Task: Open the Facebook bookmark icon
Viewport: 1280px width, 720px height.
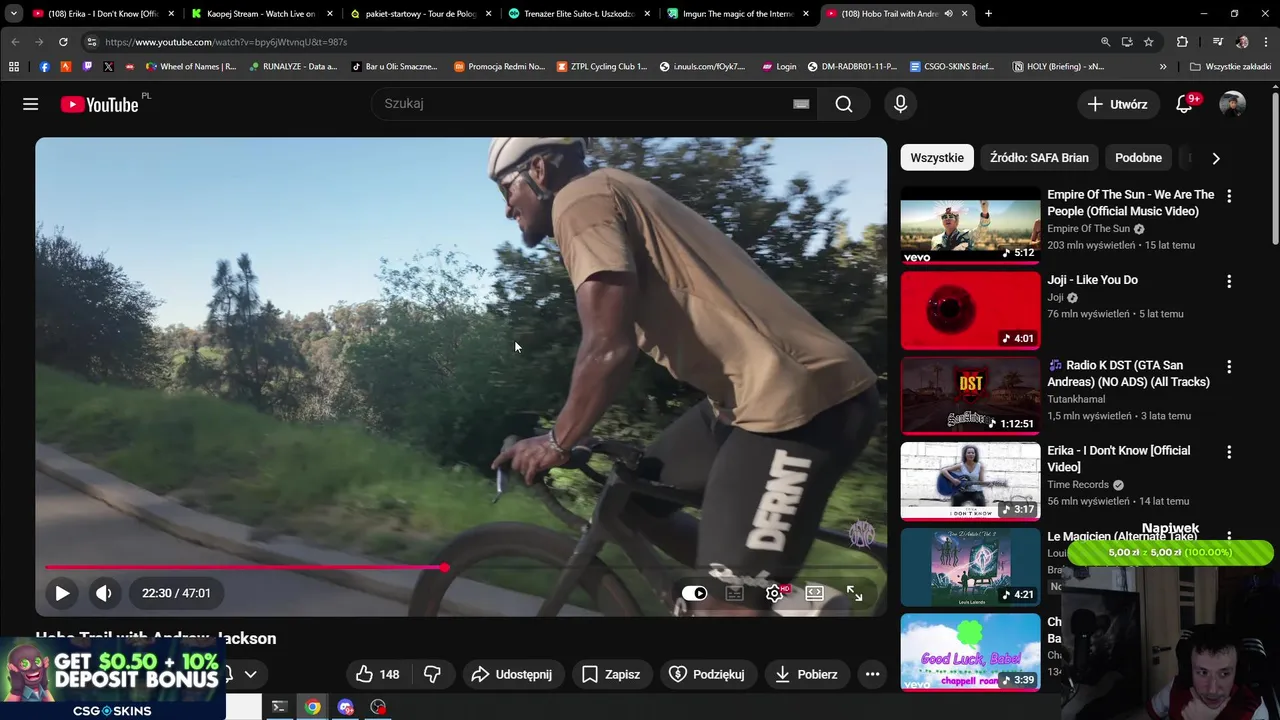Action: (44, 67)
